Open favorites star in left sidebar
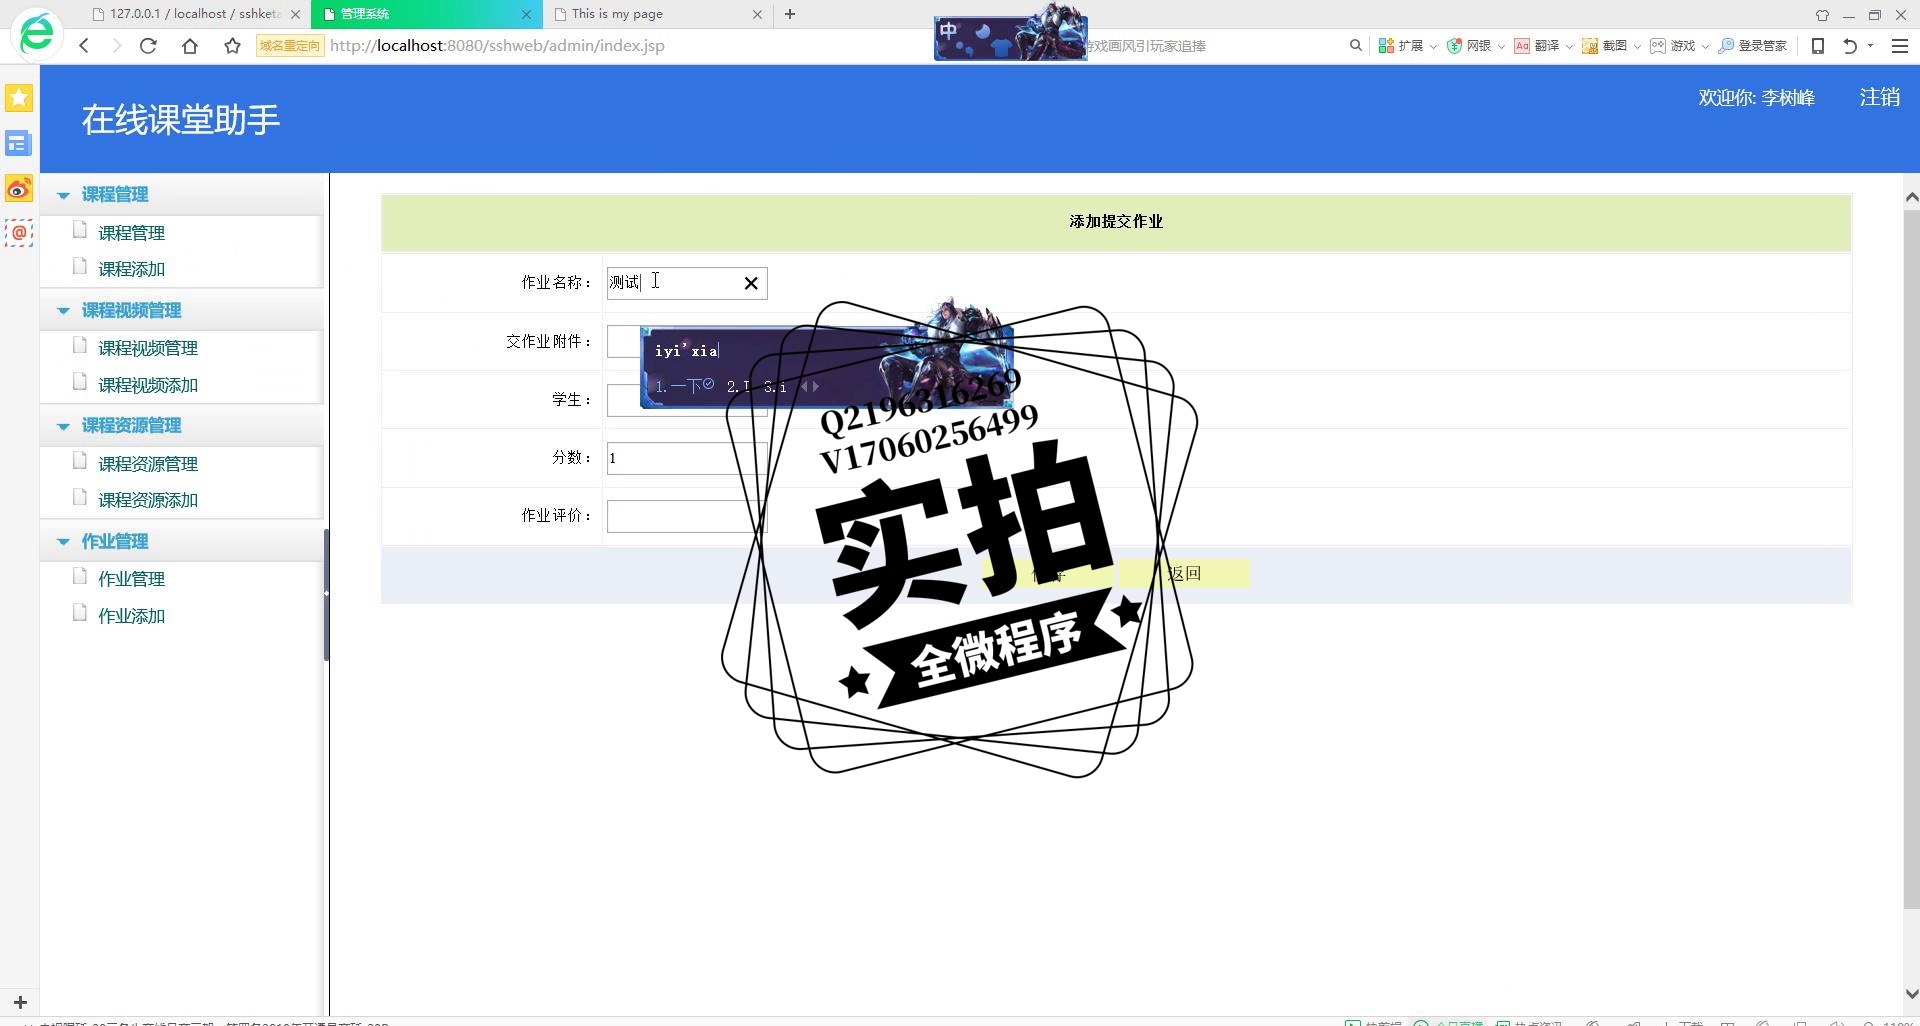This screenshot has height=1026, width=1920. click(19, 98)
